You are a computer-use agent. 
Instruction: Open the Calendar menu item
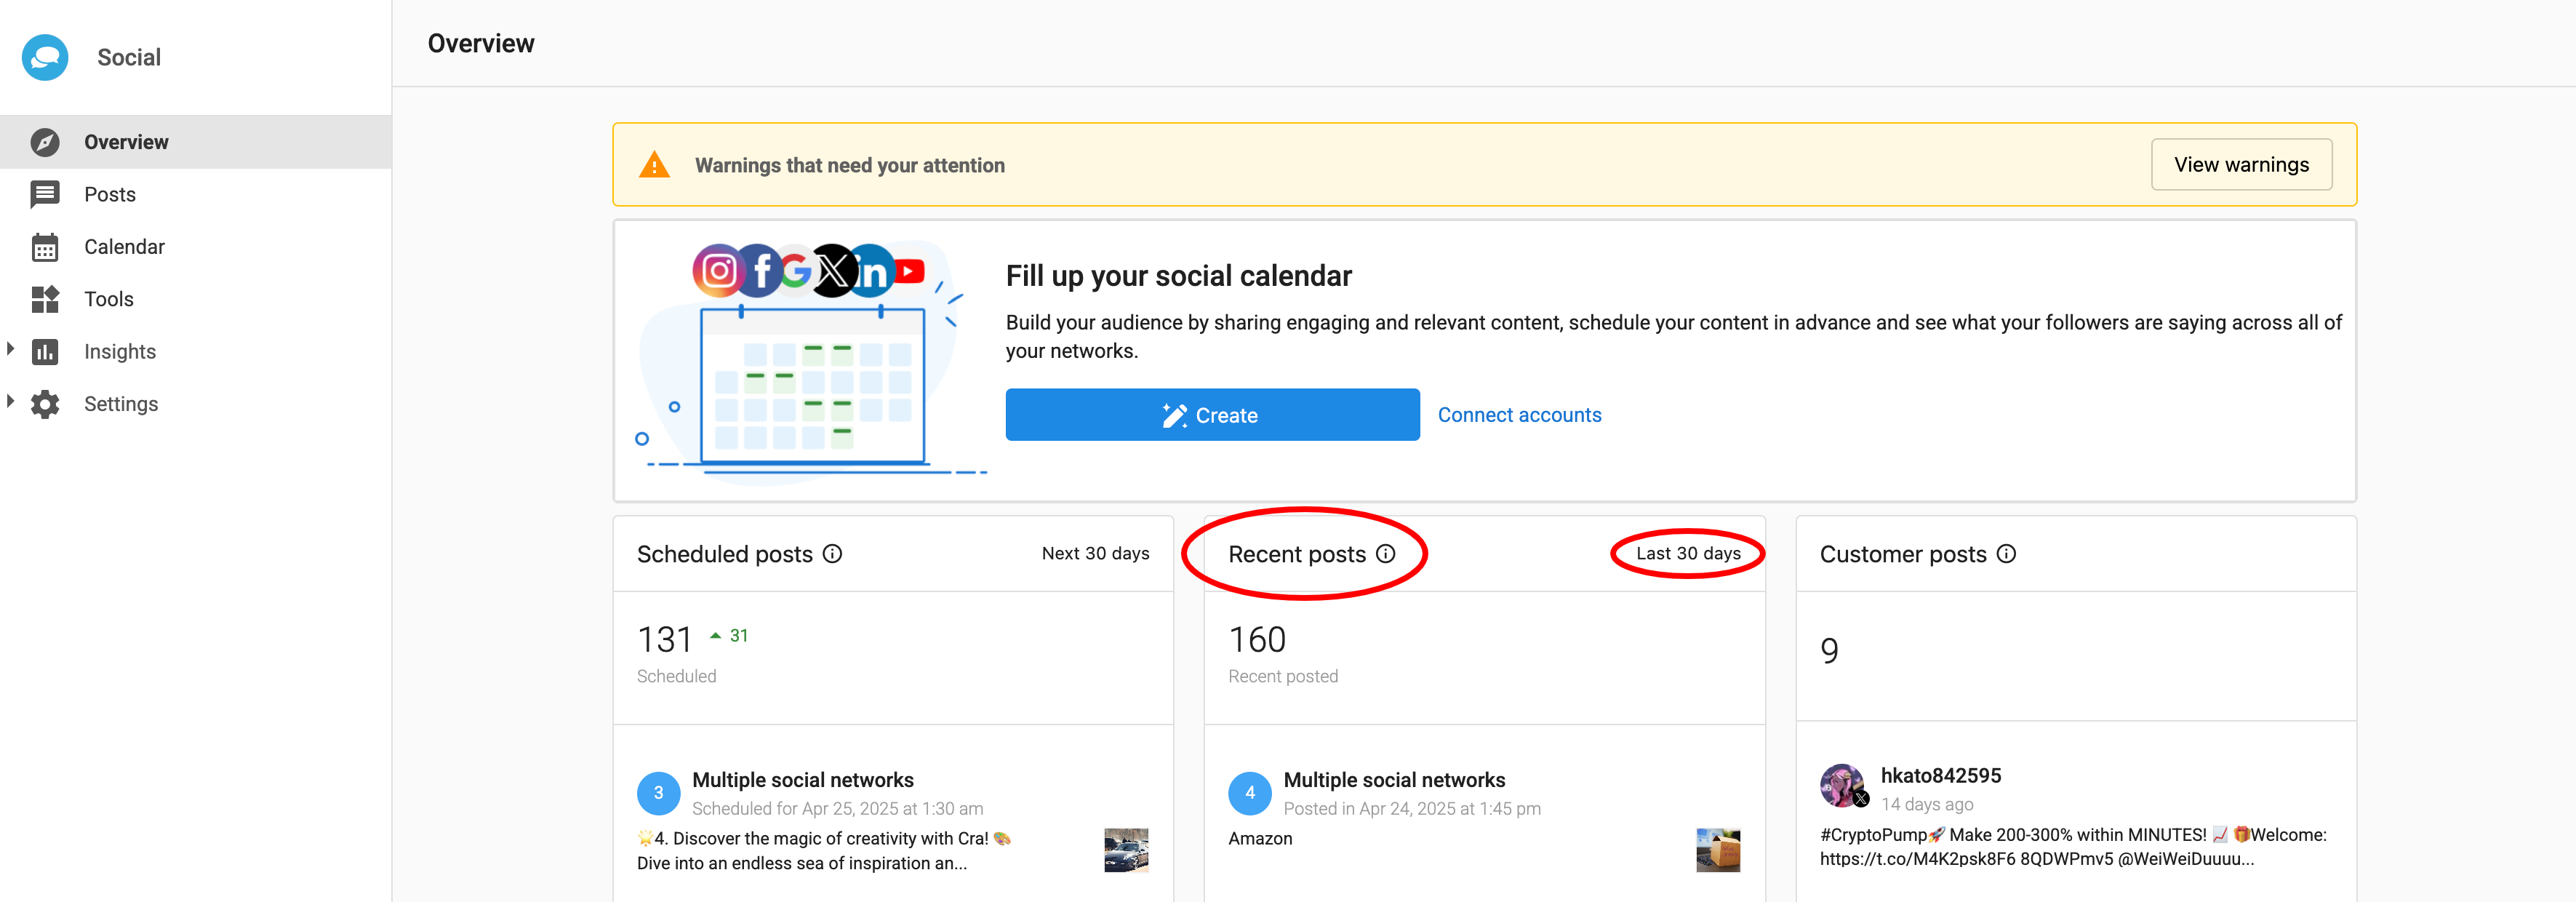[124, 247]
